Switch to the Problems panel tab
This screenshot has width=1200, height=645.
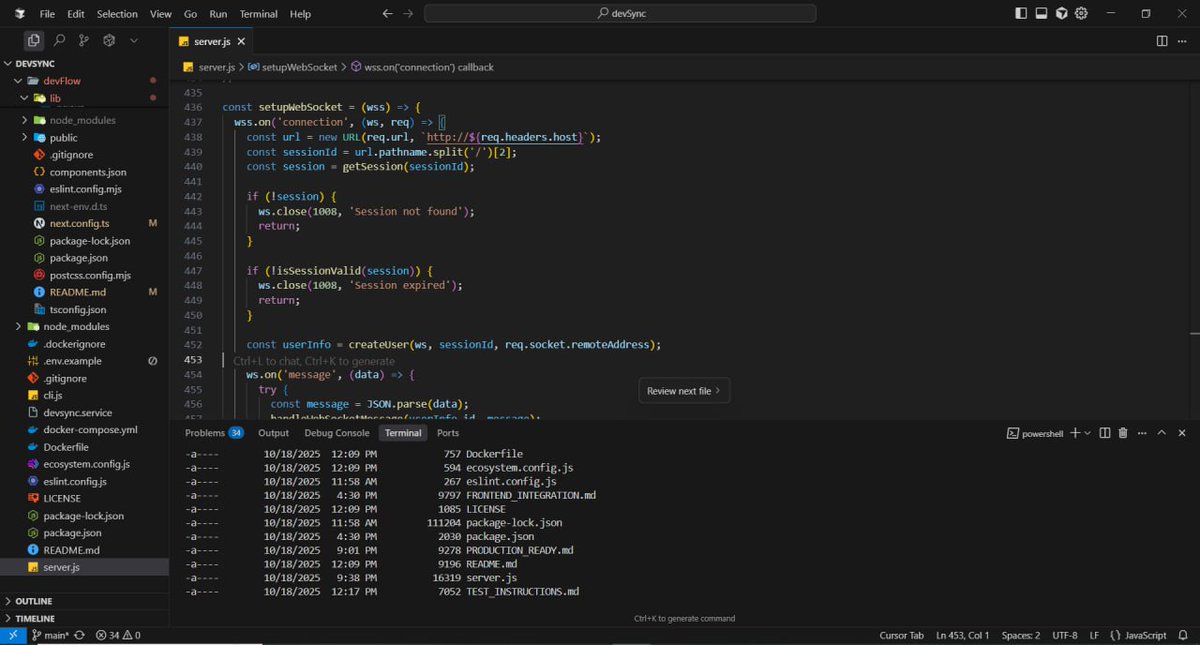click(x=214, y=433)
